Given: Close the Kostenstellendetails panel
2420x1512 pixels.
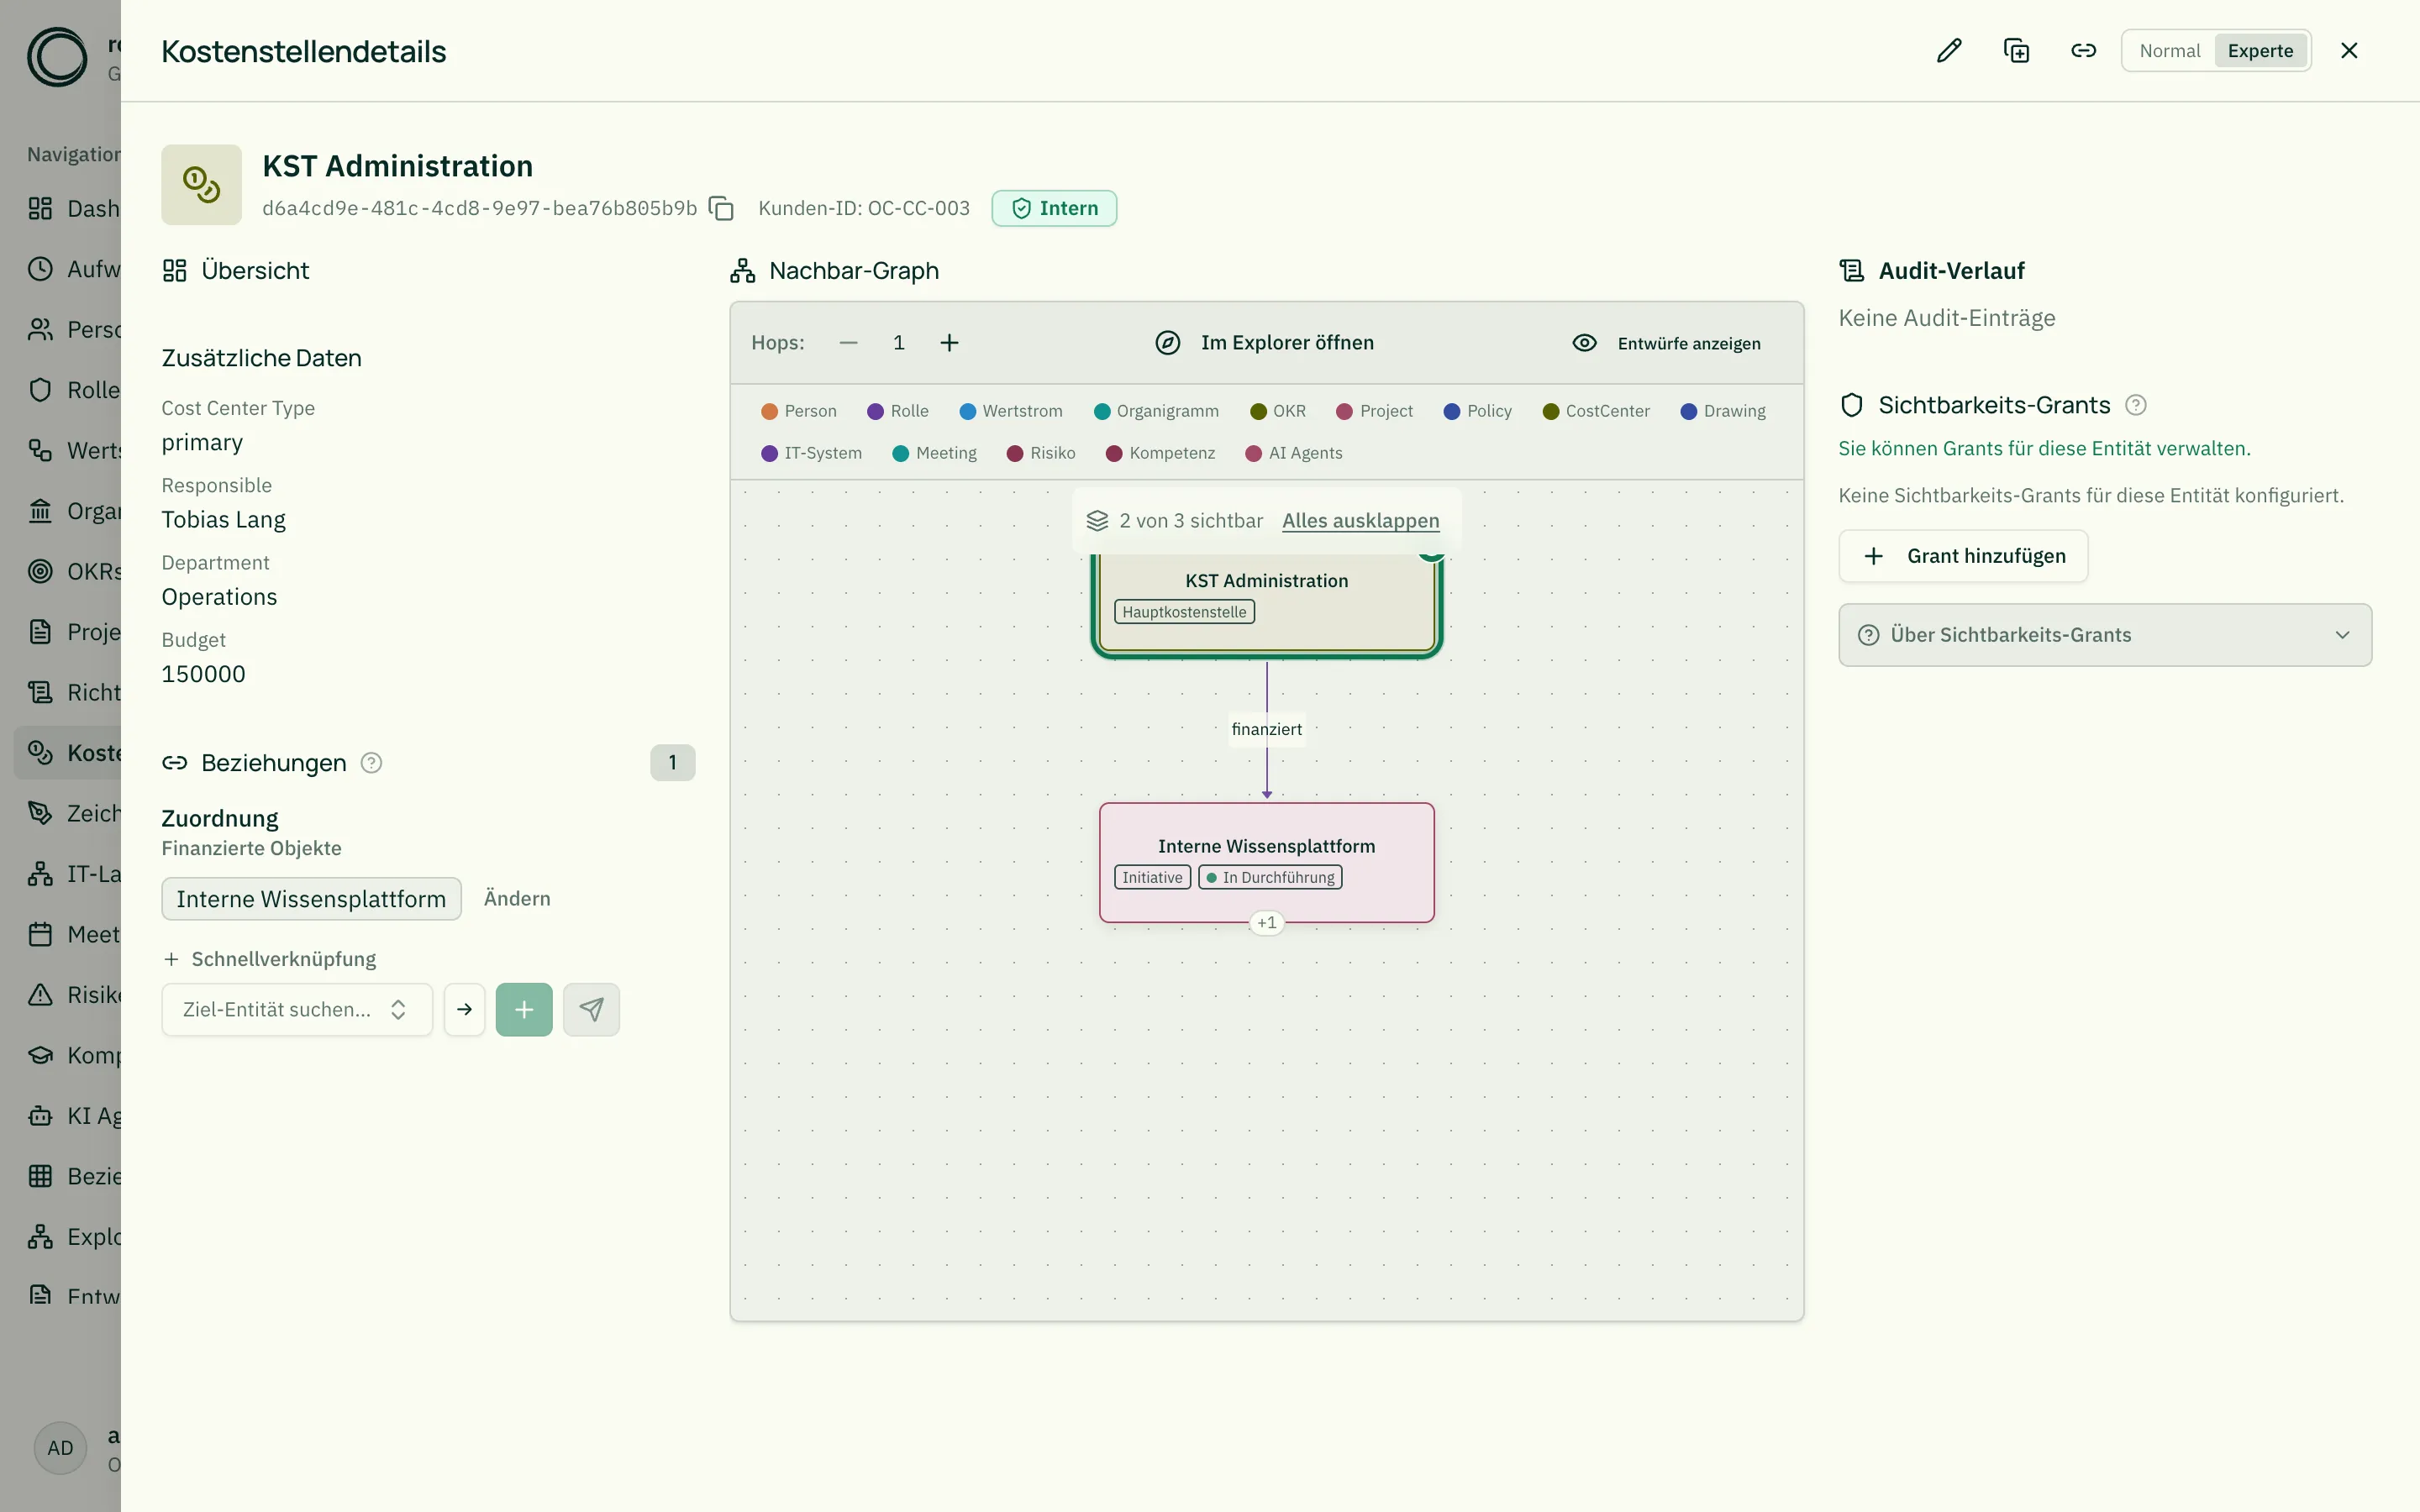Looking at the screenshot, I should (2349, 51).
